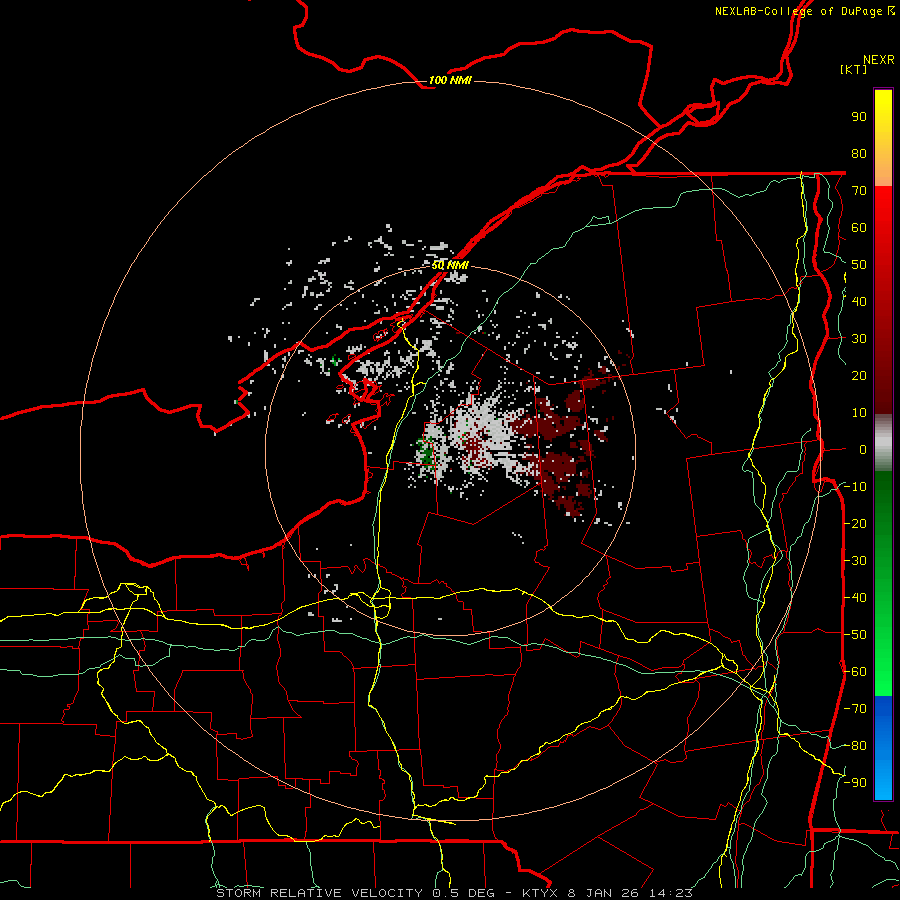The width and height of the screenshot is (900, 900).
Task: Click the 60 value on the velocity scale
Action: [x=859, y=228]
